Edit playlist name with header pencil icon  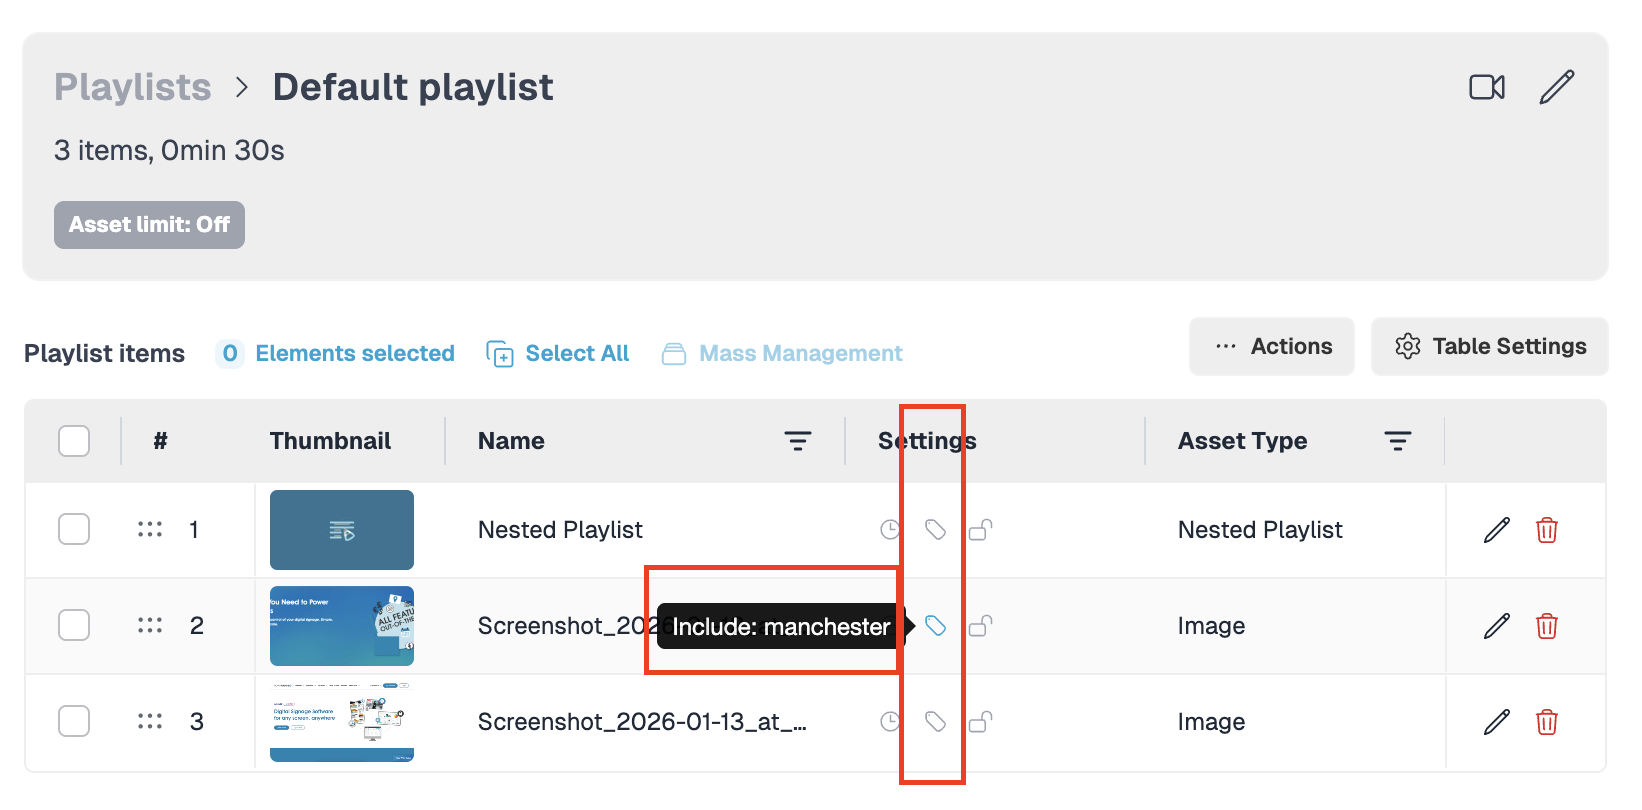[1557, 87]
